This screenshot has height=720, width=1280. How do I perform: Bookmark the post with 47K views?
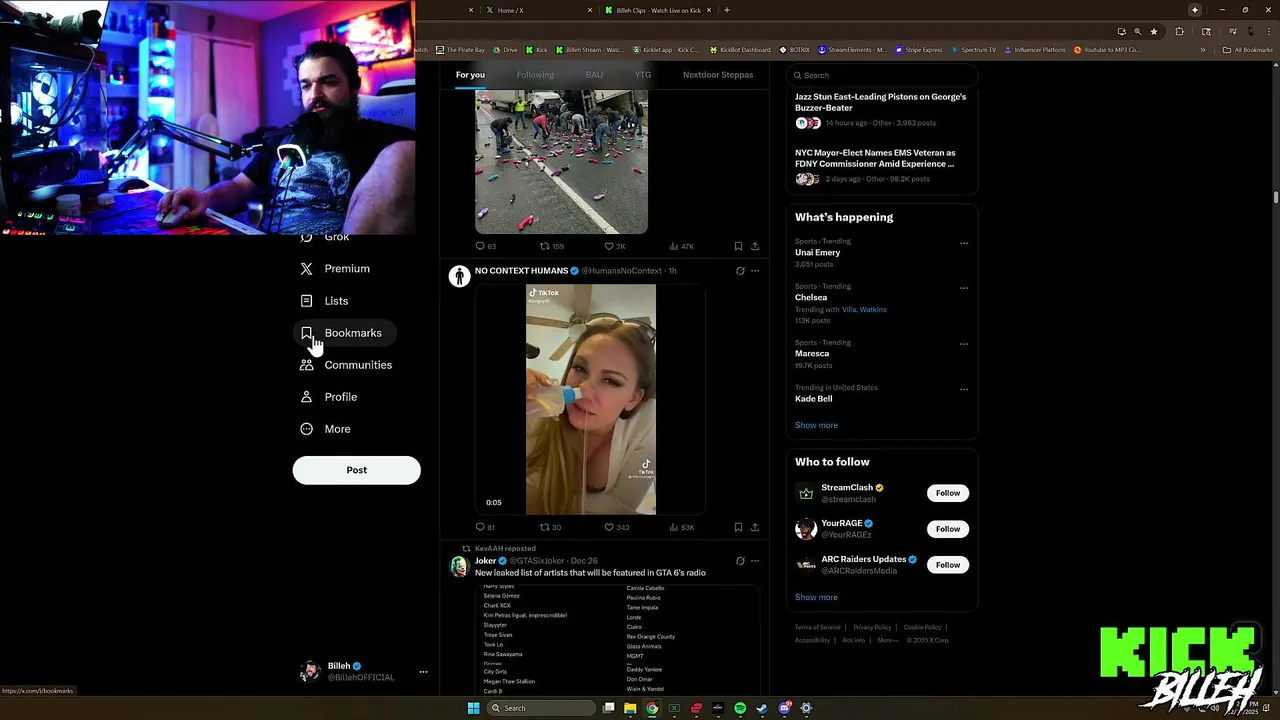pos(738,246)
